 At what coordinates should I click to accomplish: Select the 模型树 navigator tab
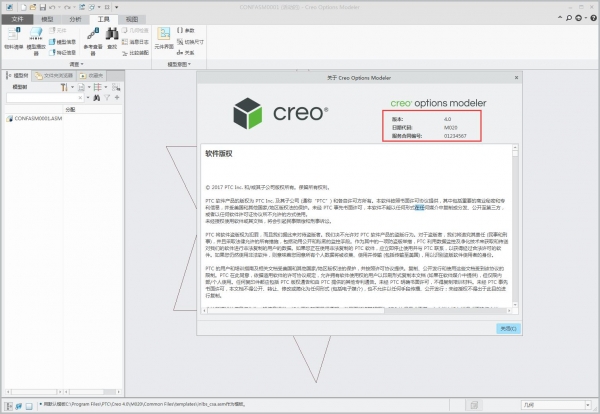click(18, 75)
